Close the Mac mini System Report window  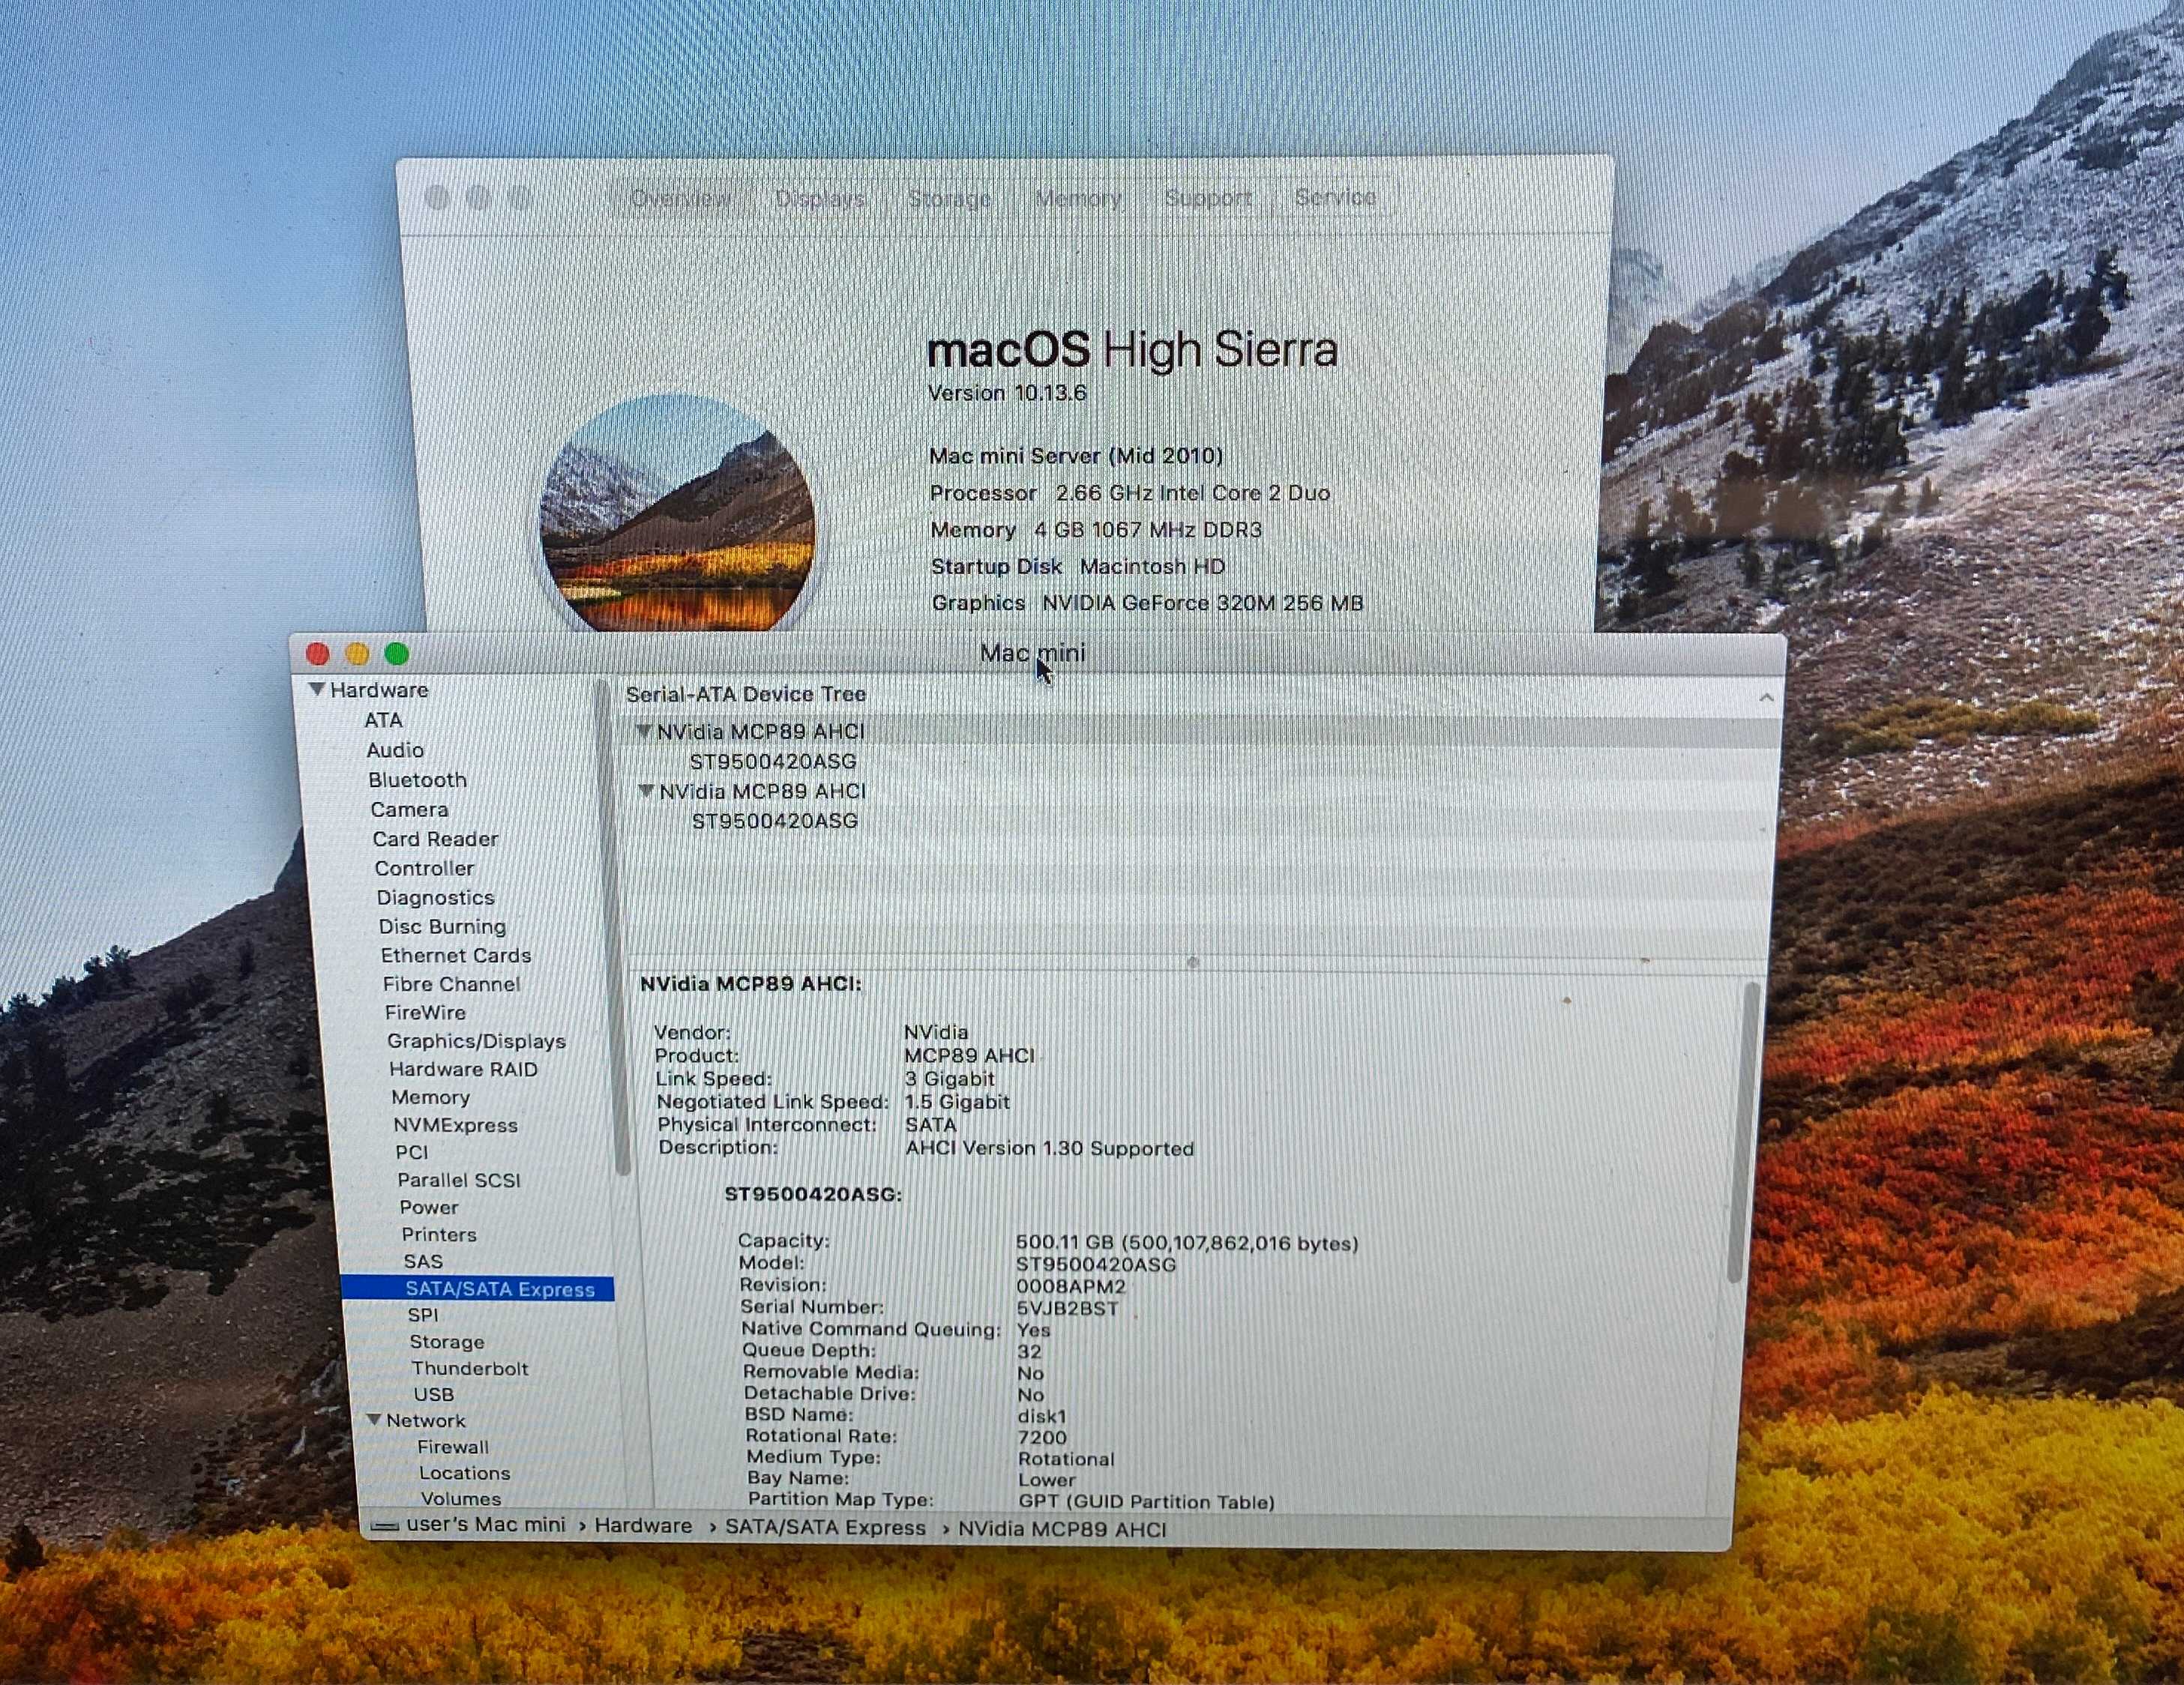point(318,654)
